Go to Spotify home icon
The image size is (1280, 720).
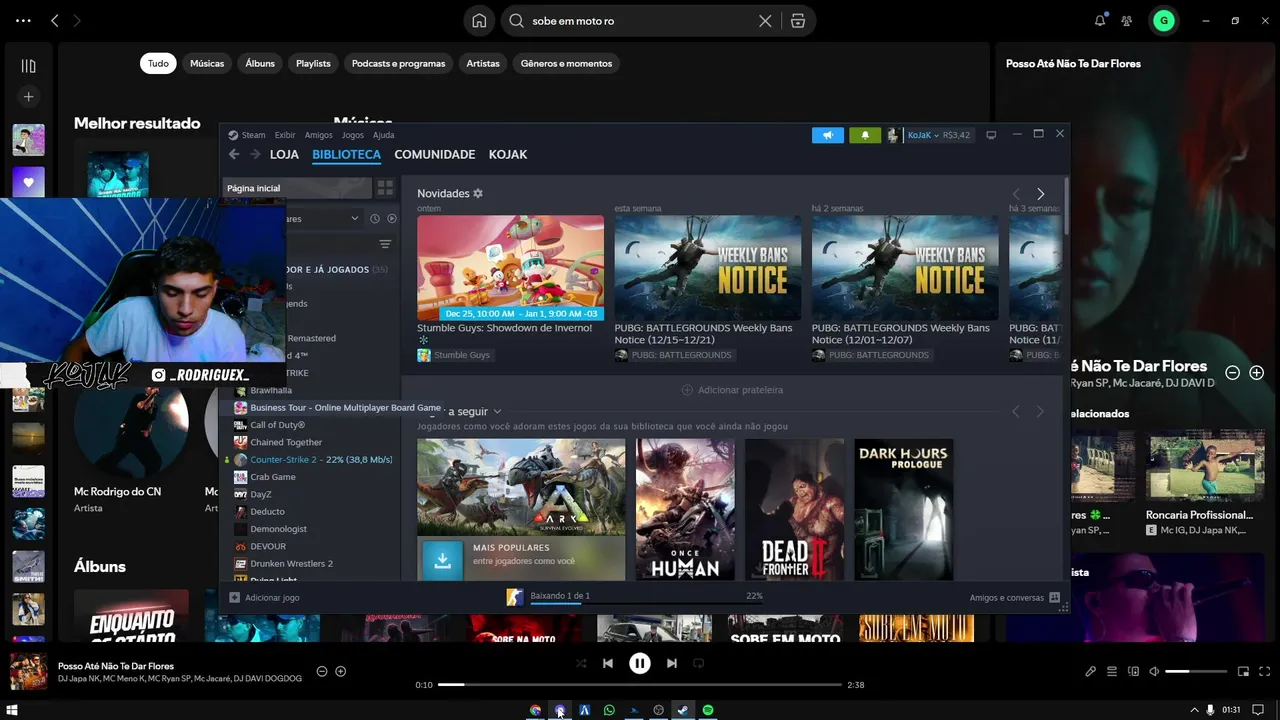pos(479,21)
